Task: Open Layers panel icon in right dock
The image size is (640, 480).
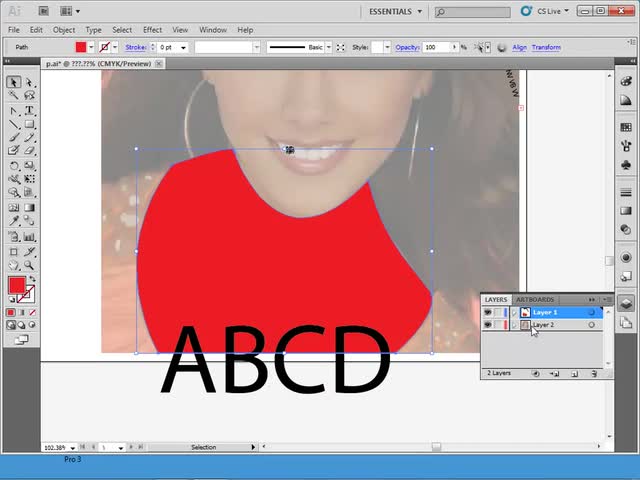Action: tap(626, 303)
